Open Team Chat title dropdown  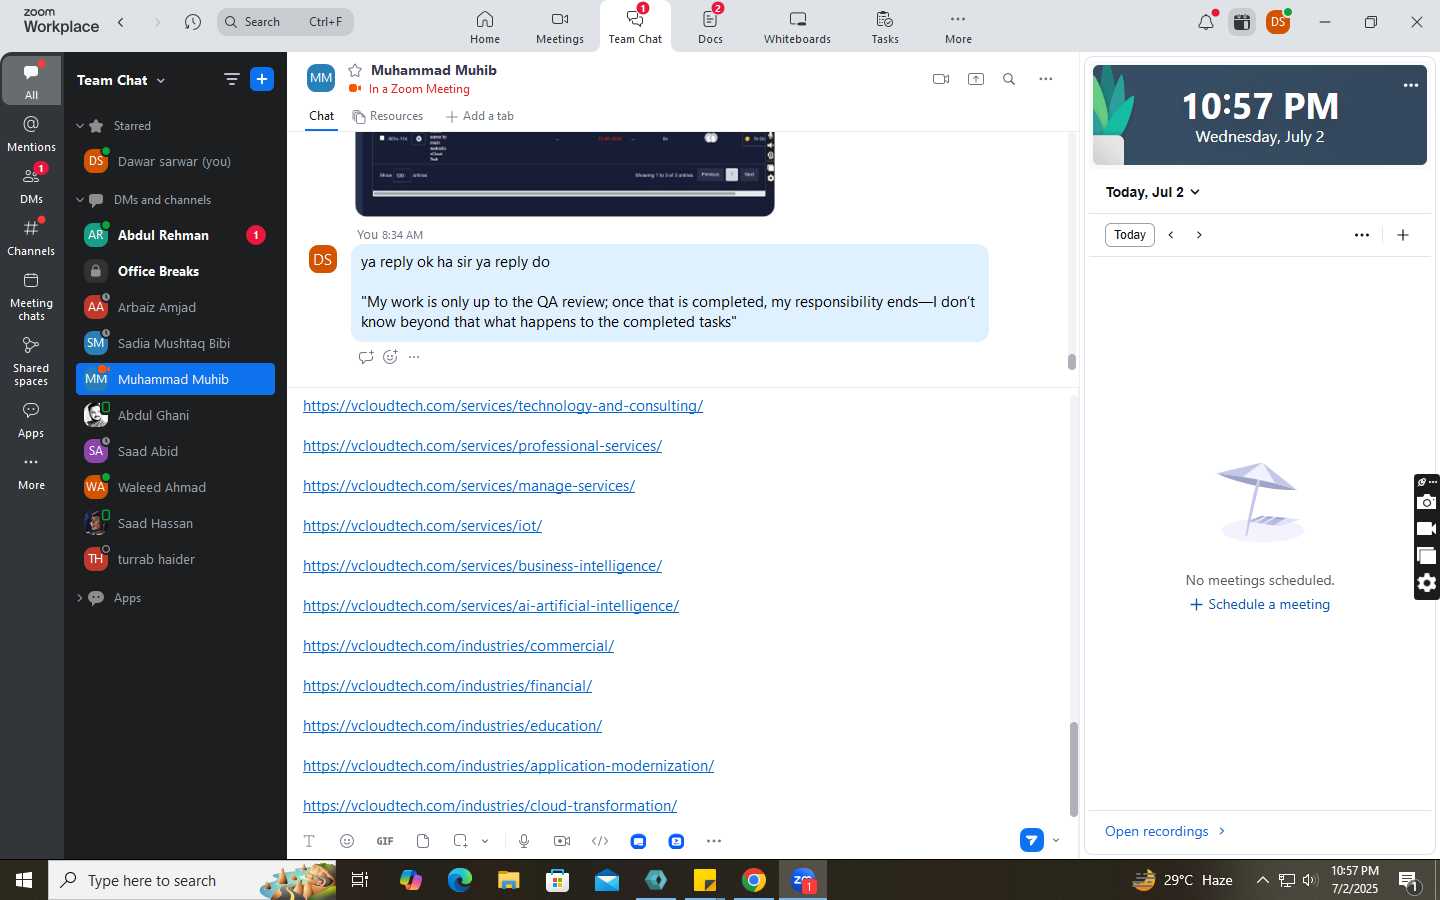click(x=121, y=80)
